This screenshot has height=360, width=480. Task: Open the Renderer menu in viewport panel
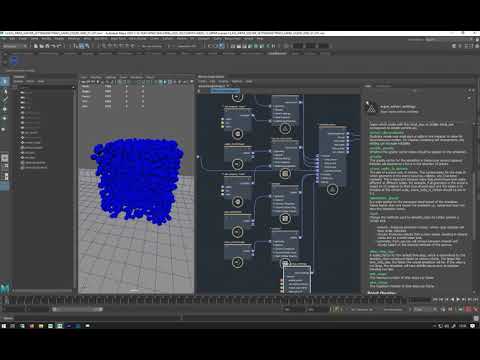pos(136,77)
